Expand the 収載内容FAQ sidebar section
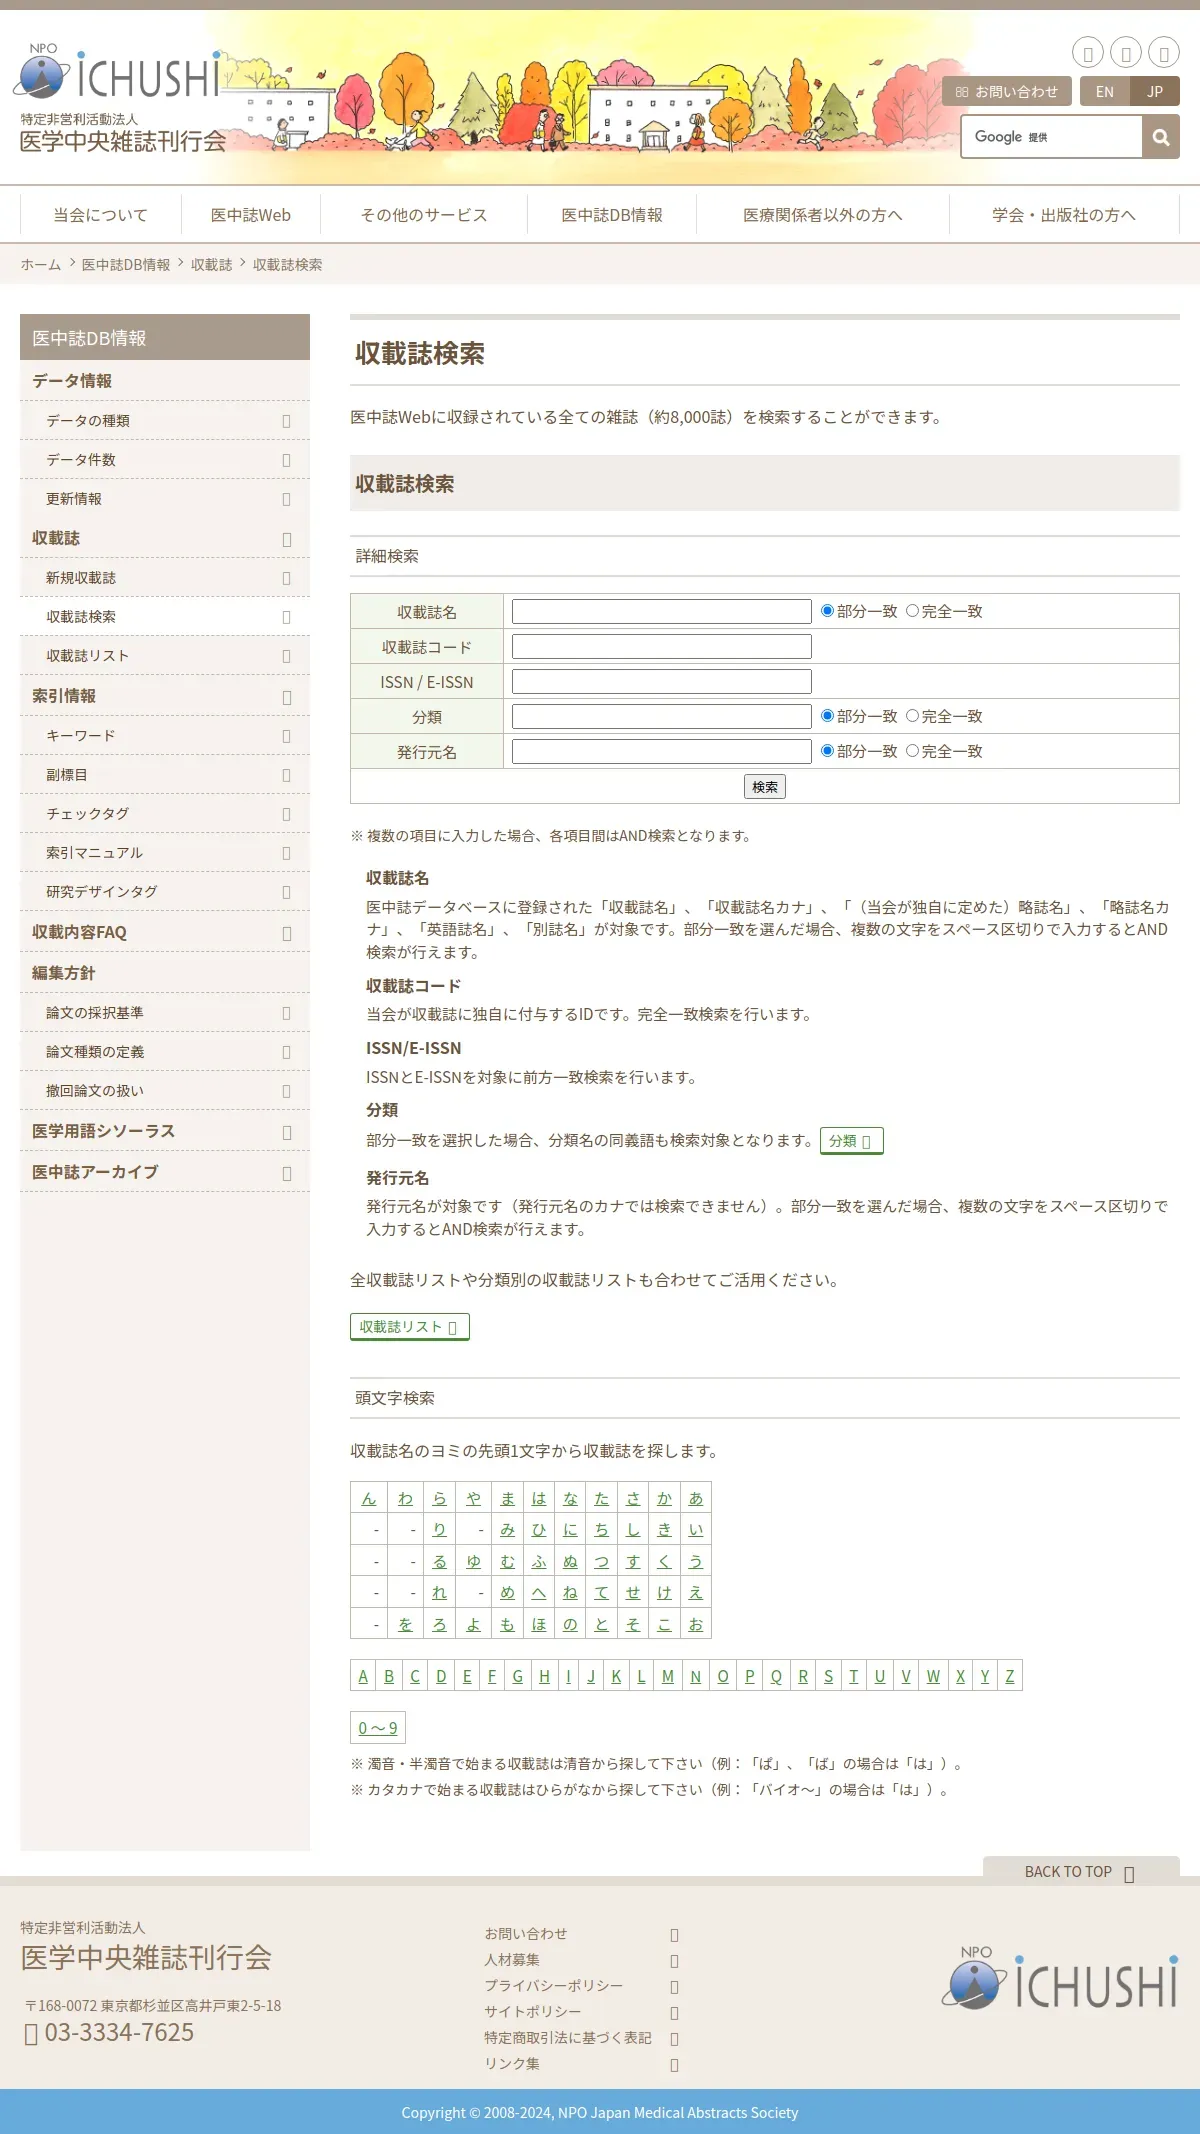This screenshot has width=1200, height=2134. (x=286, y=933)
